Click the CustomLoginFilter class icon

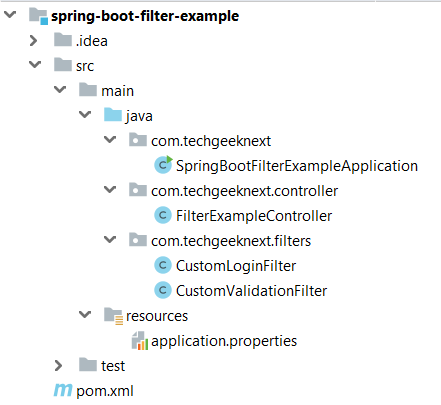pyautogui.click(x=163, y=265)
